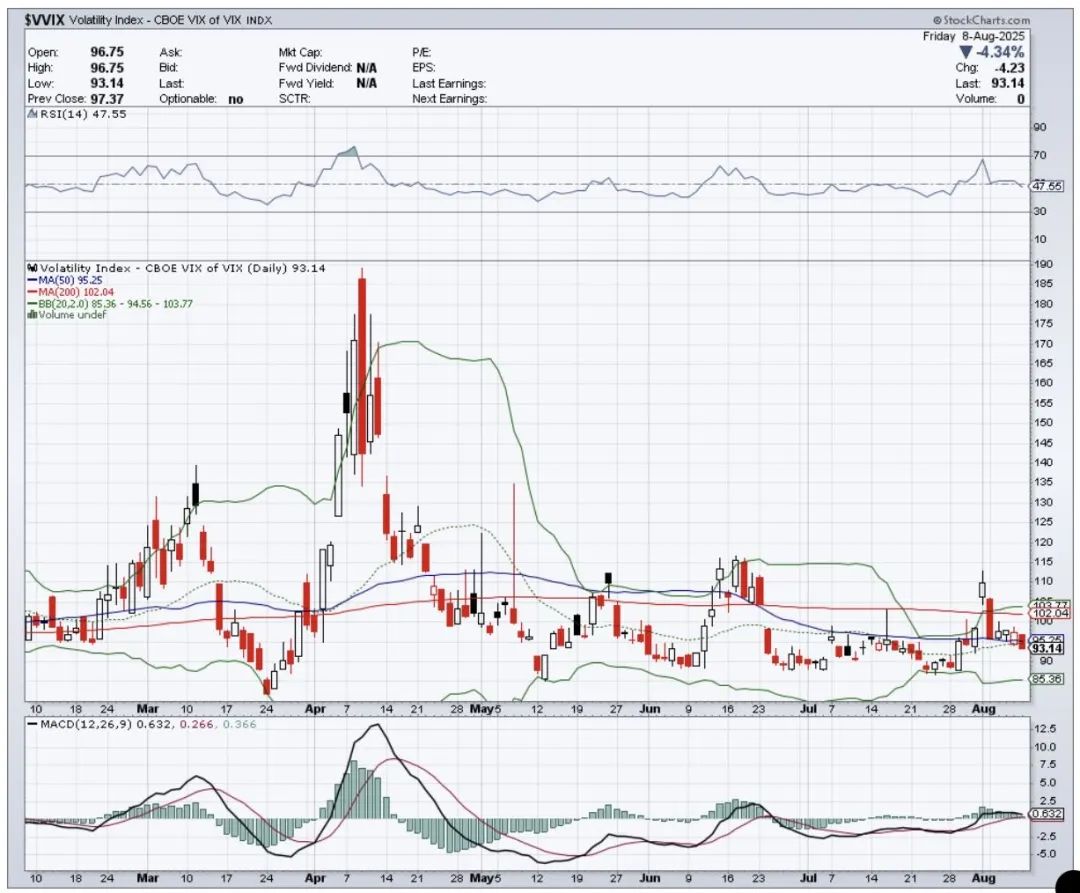This screenshot has height=893, width=1080.
Task: Click the MA(200) 102.04 legend entry
Action: tap(76, 292)
